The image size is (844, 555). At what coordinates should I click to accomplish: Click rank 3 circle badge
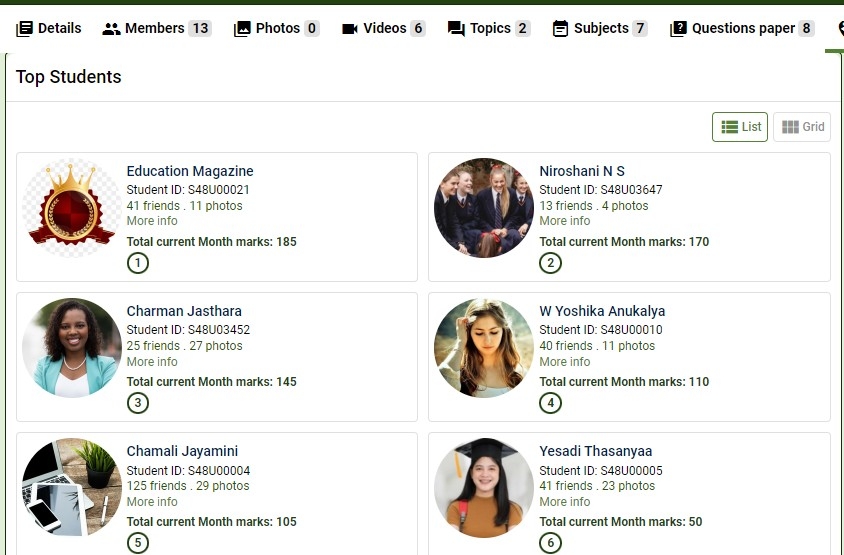point(138,403)
